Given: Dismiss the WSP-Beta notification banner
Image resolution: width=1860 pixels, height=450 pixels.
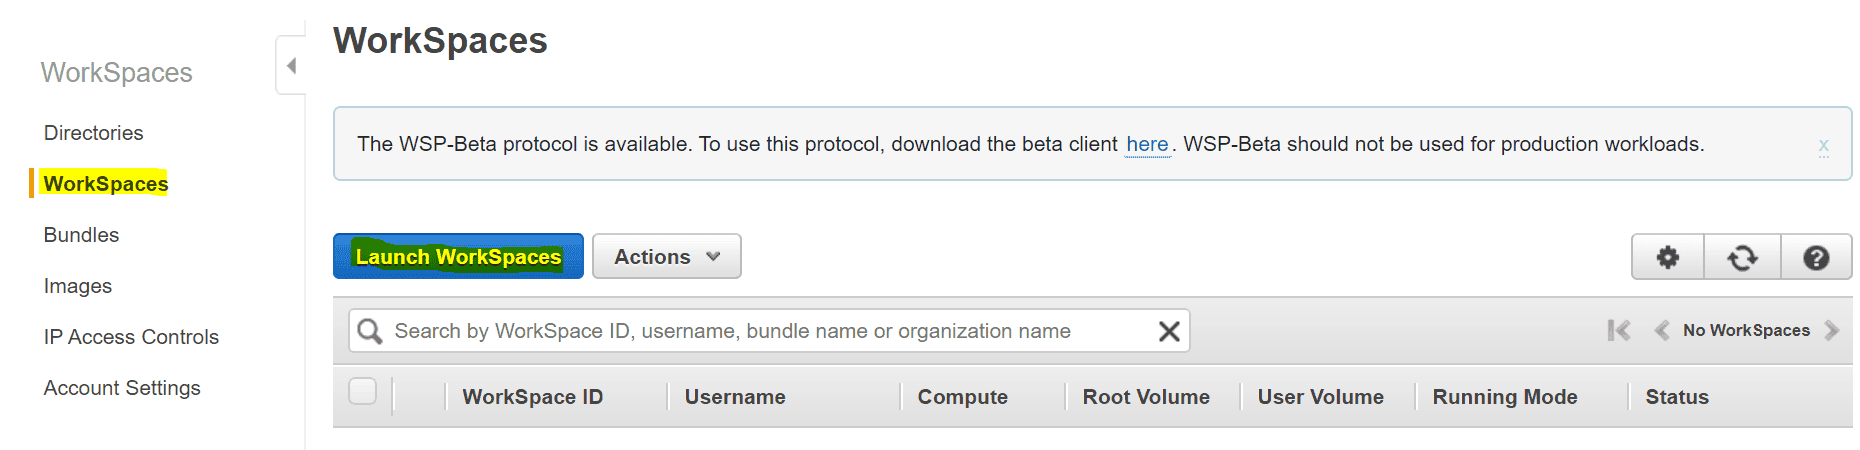Looking at the screenshot, I should tap(1823, 146).
